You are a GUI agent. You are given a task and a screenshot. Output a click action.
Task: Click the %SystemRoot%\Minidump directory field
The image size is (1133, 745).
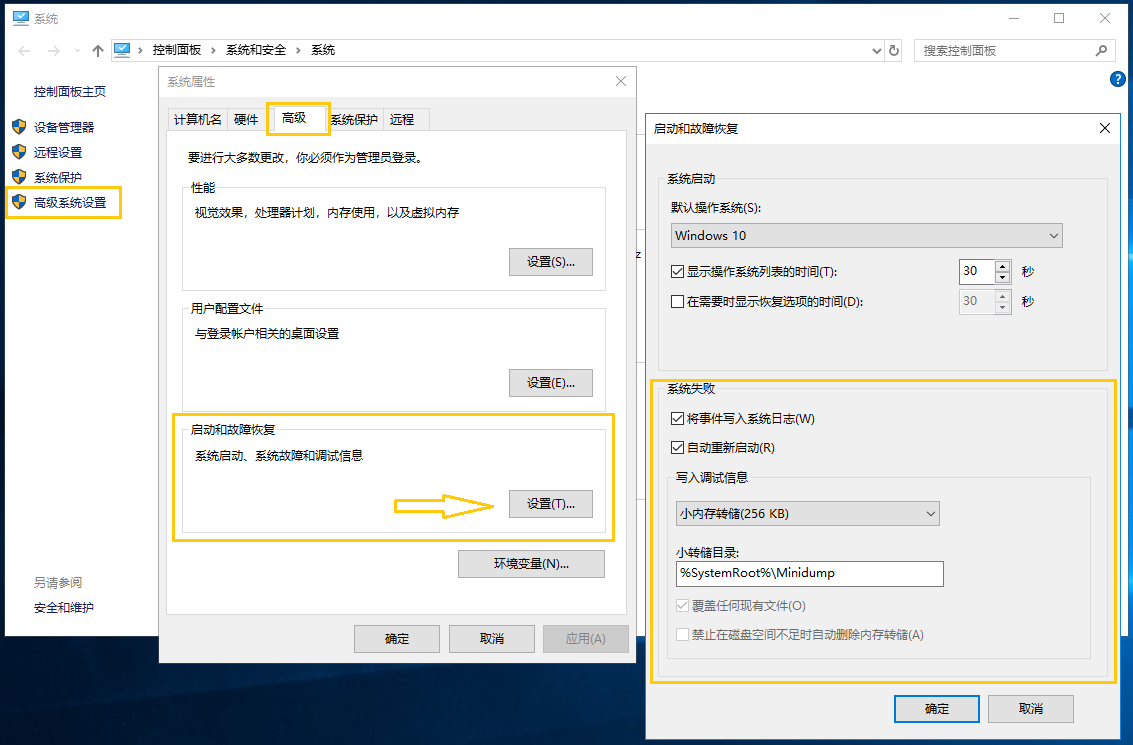[x=808, y=574]
